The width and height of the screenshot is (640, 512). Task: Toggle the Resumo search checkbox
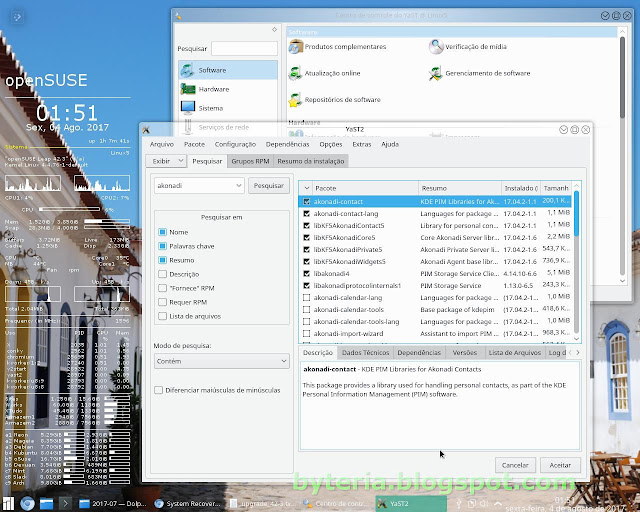pyautogui.click(x=162, y=260)
